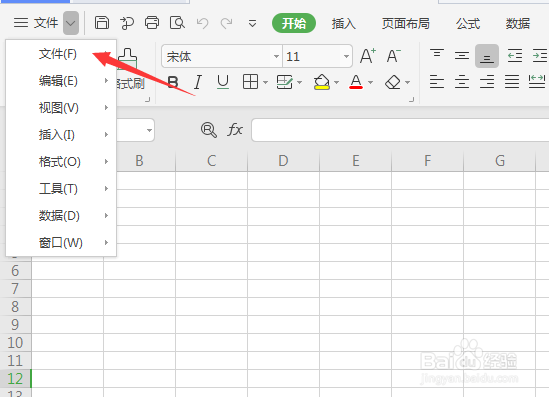Click the decrease indent icon

515,56
